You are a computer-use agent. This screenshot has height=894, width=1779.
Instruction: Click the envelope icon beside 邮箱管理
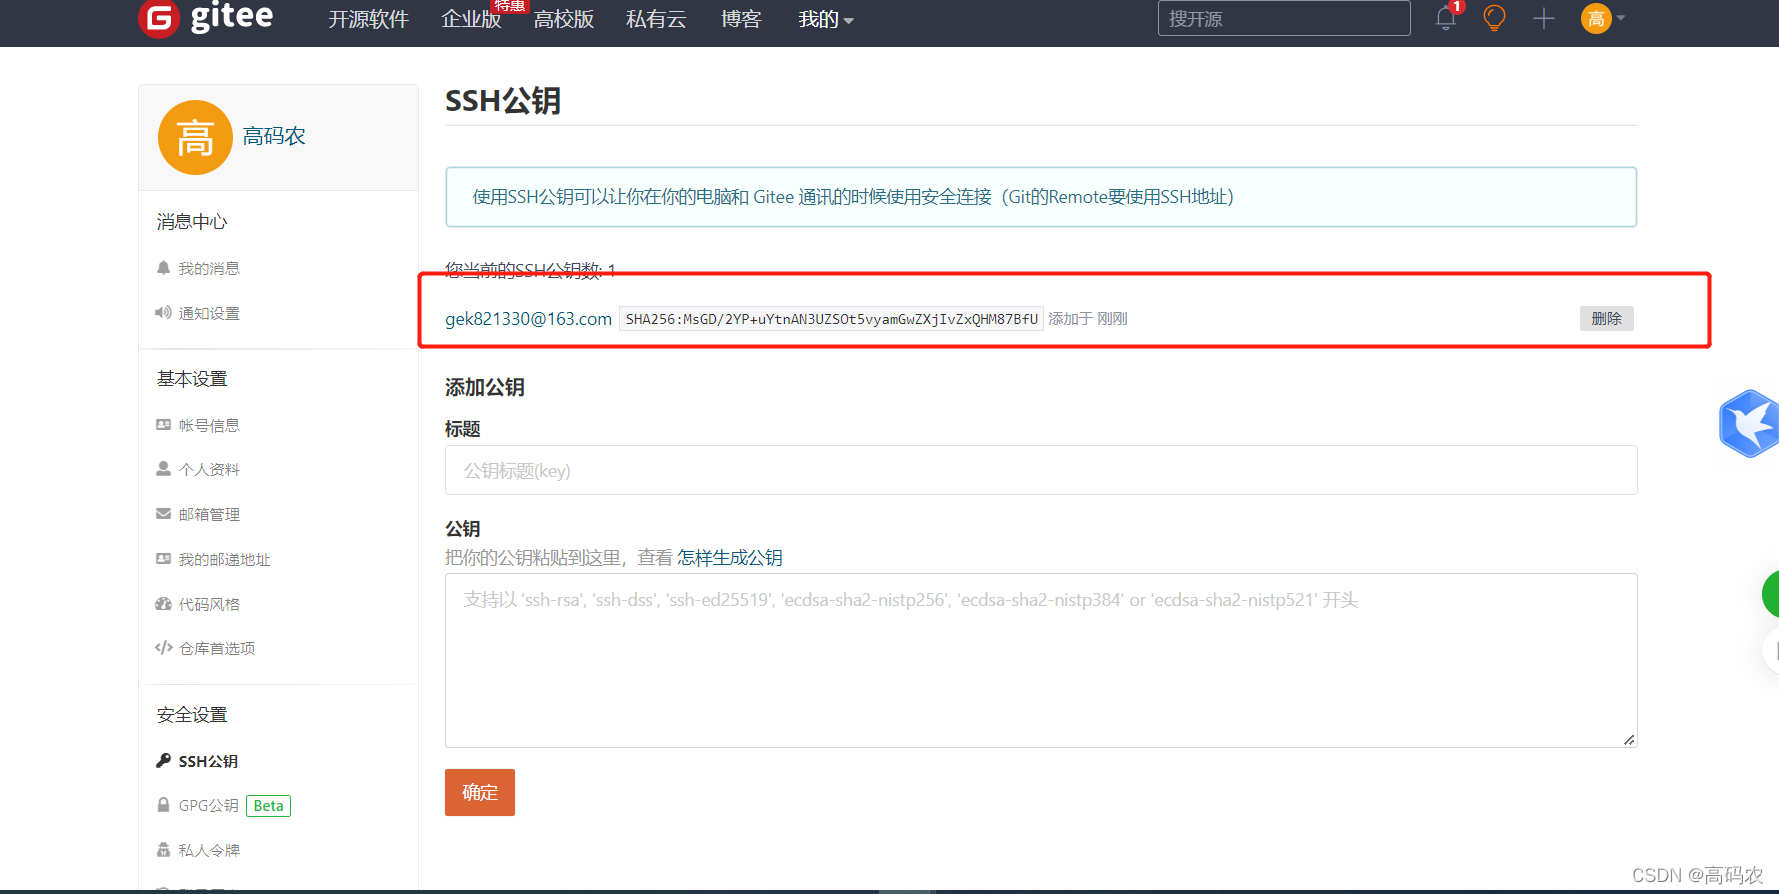tap(163, 514)
